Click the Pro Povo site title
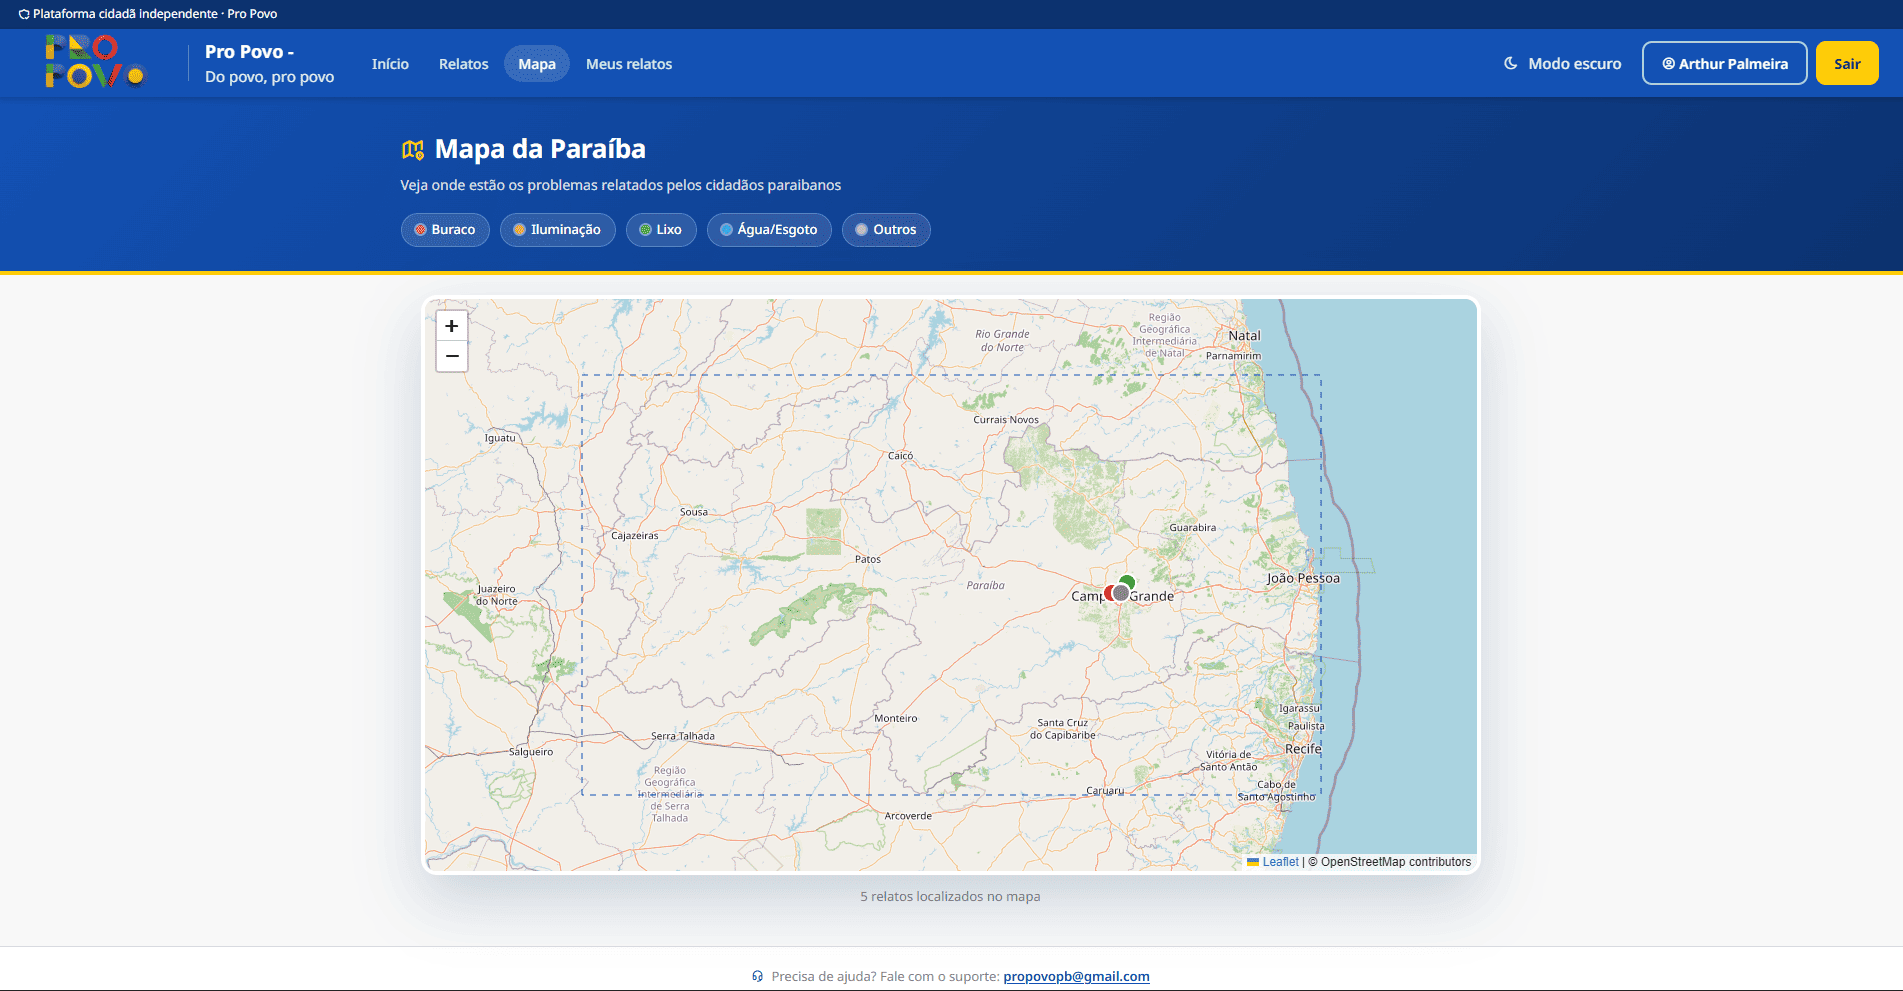This screenshot has width=1903, height=991. [x=249, y=52]
